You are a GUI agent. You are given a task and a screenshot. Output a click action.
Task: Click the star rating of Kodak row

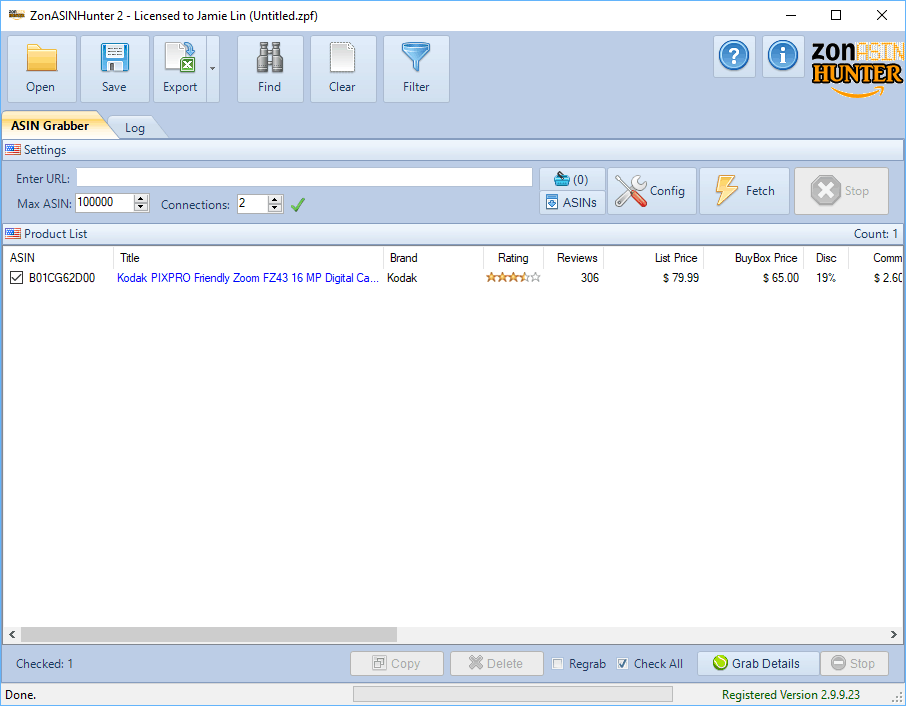click(x=513, y=278)
